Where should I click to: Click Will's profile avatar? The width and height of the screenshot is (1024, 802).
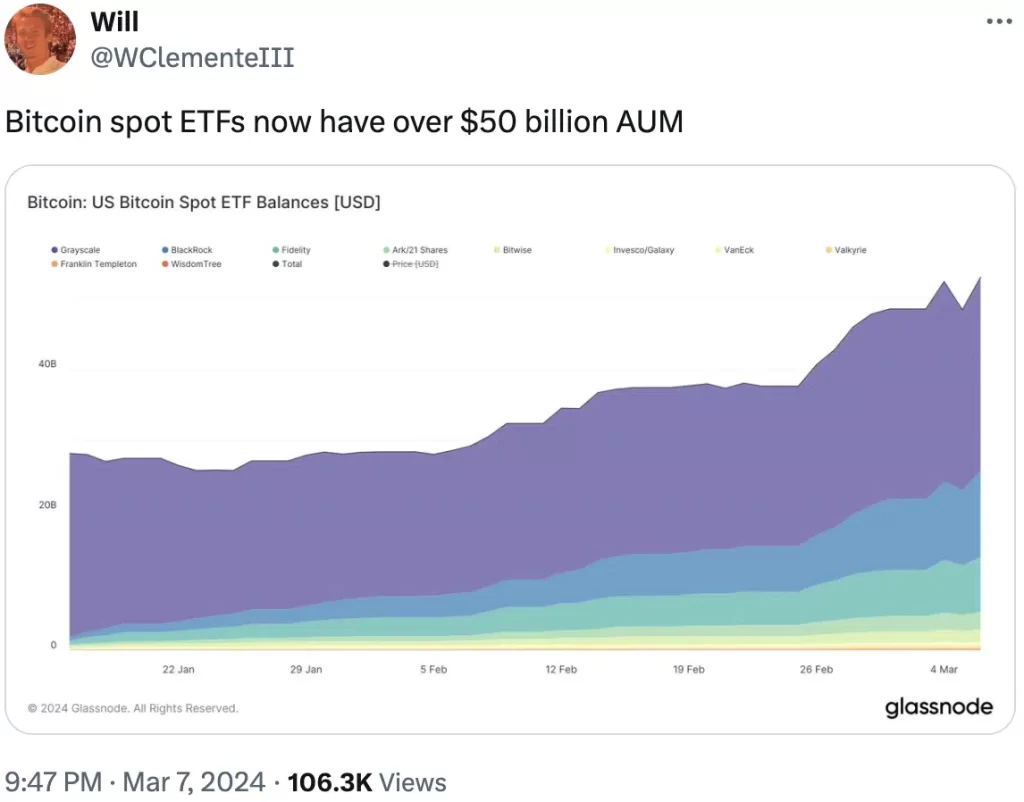[x=41, y=38]
